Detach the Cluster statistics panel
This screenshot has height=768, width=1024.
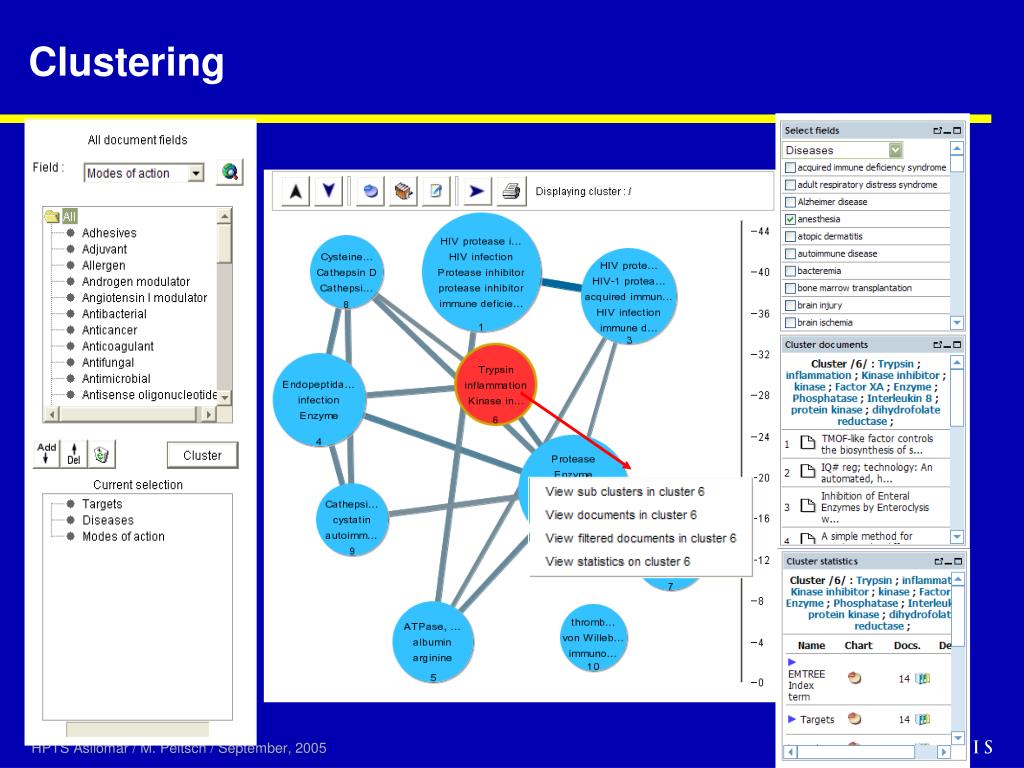pos(938,562)
